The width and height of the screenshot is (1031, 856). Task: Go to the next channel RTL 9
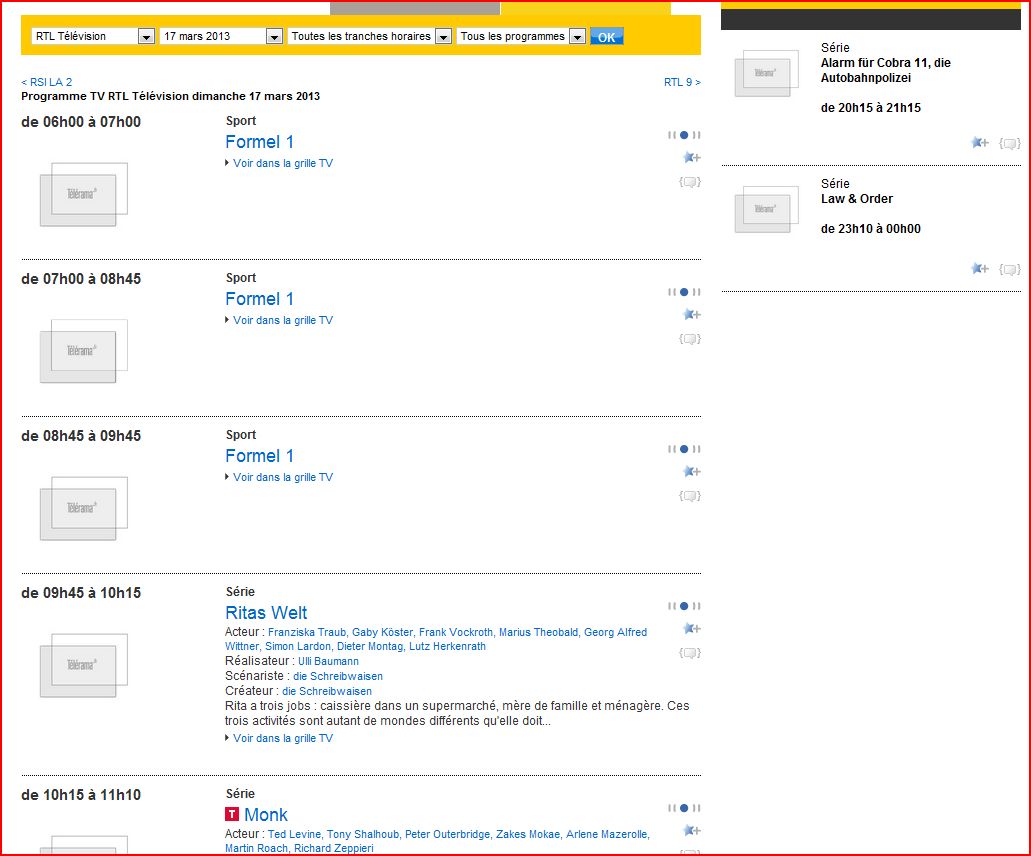pos(682,82)
